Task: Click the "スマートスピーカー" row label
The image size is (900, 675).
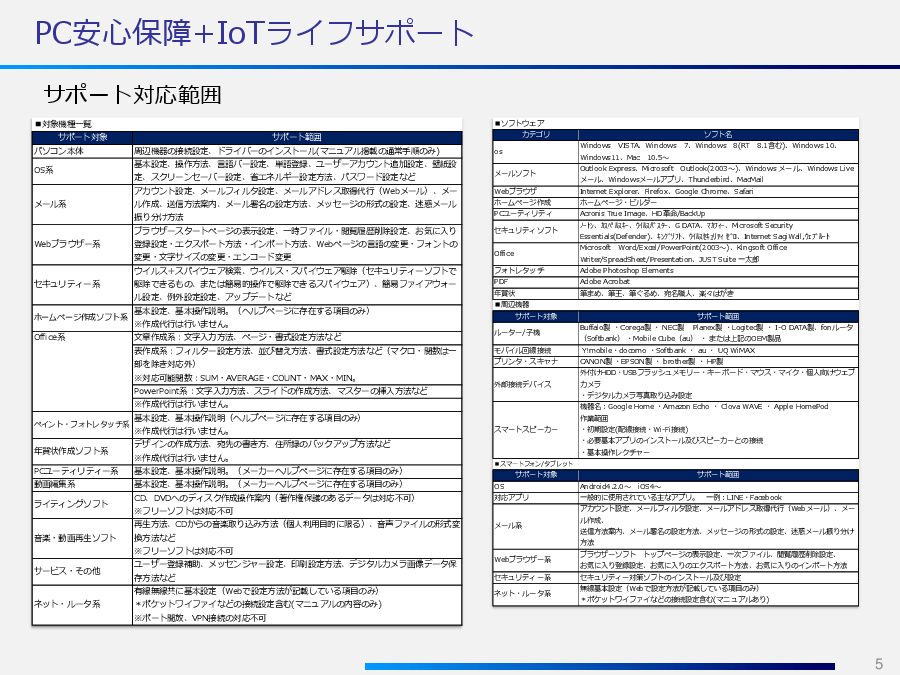Action: 526,429
